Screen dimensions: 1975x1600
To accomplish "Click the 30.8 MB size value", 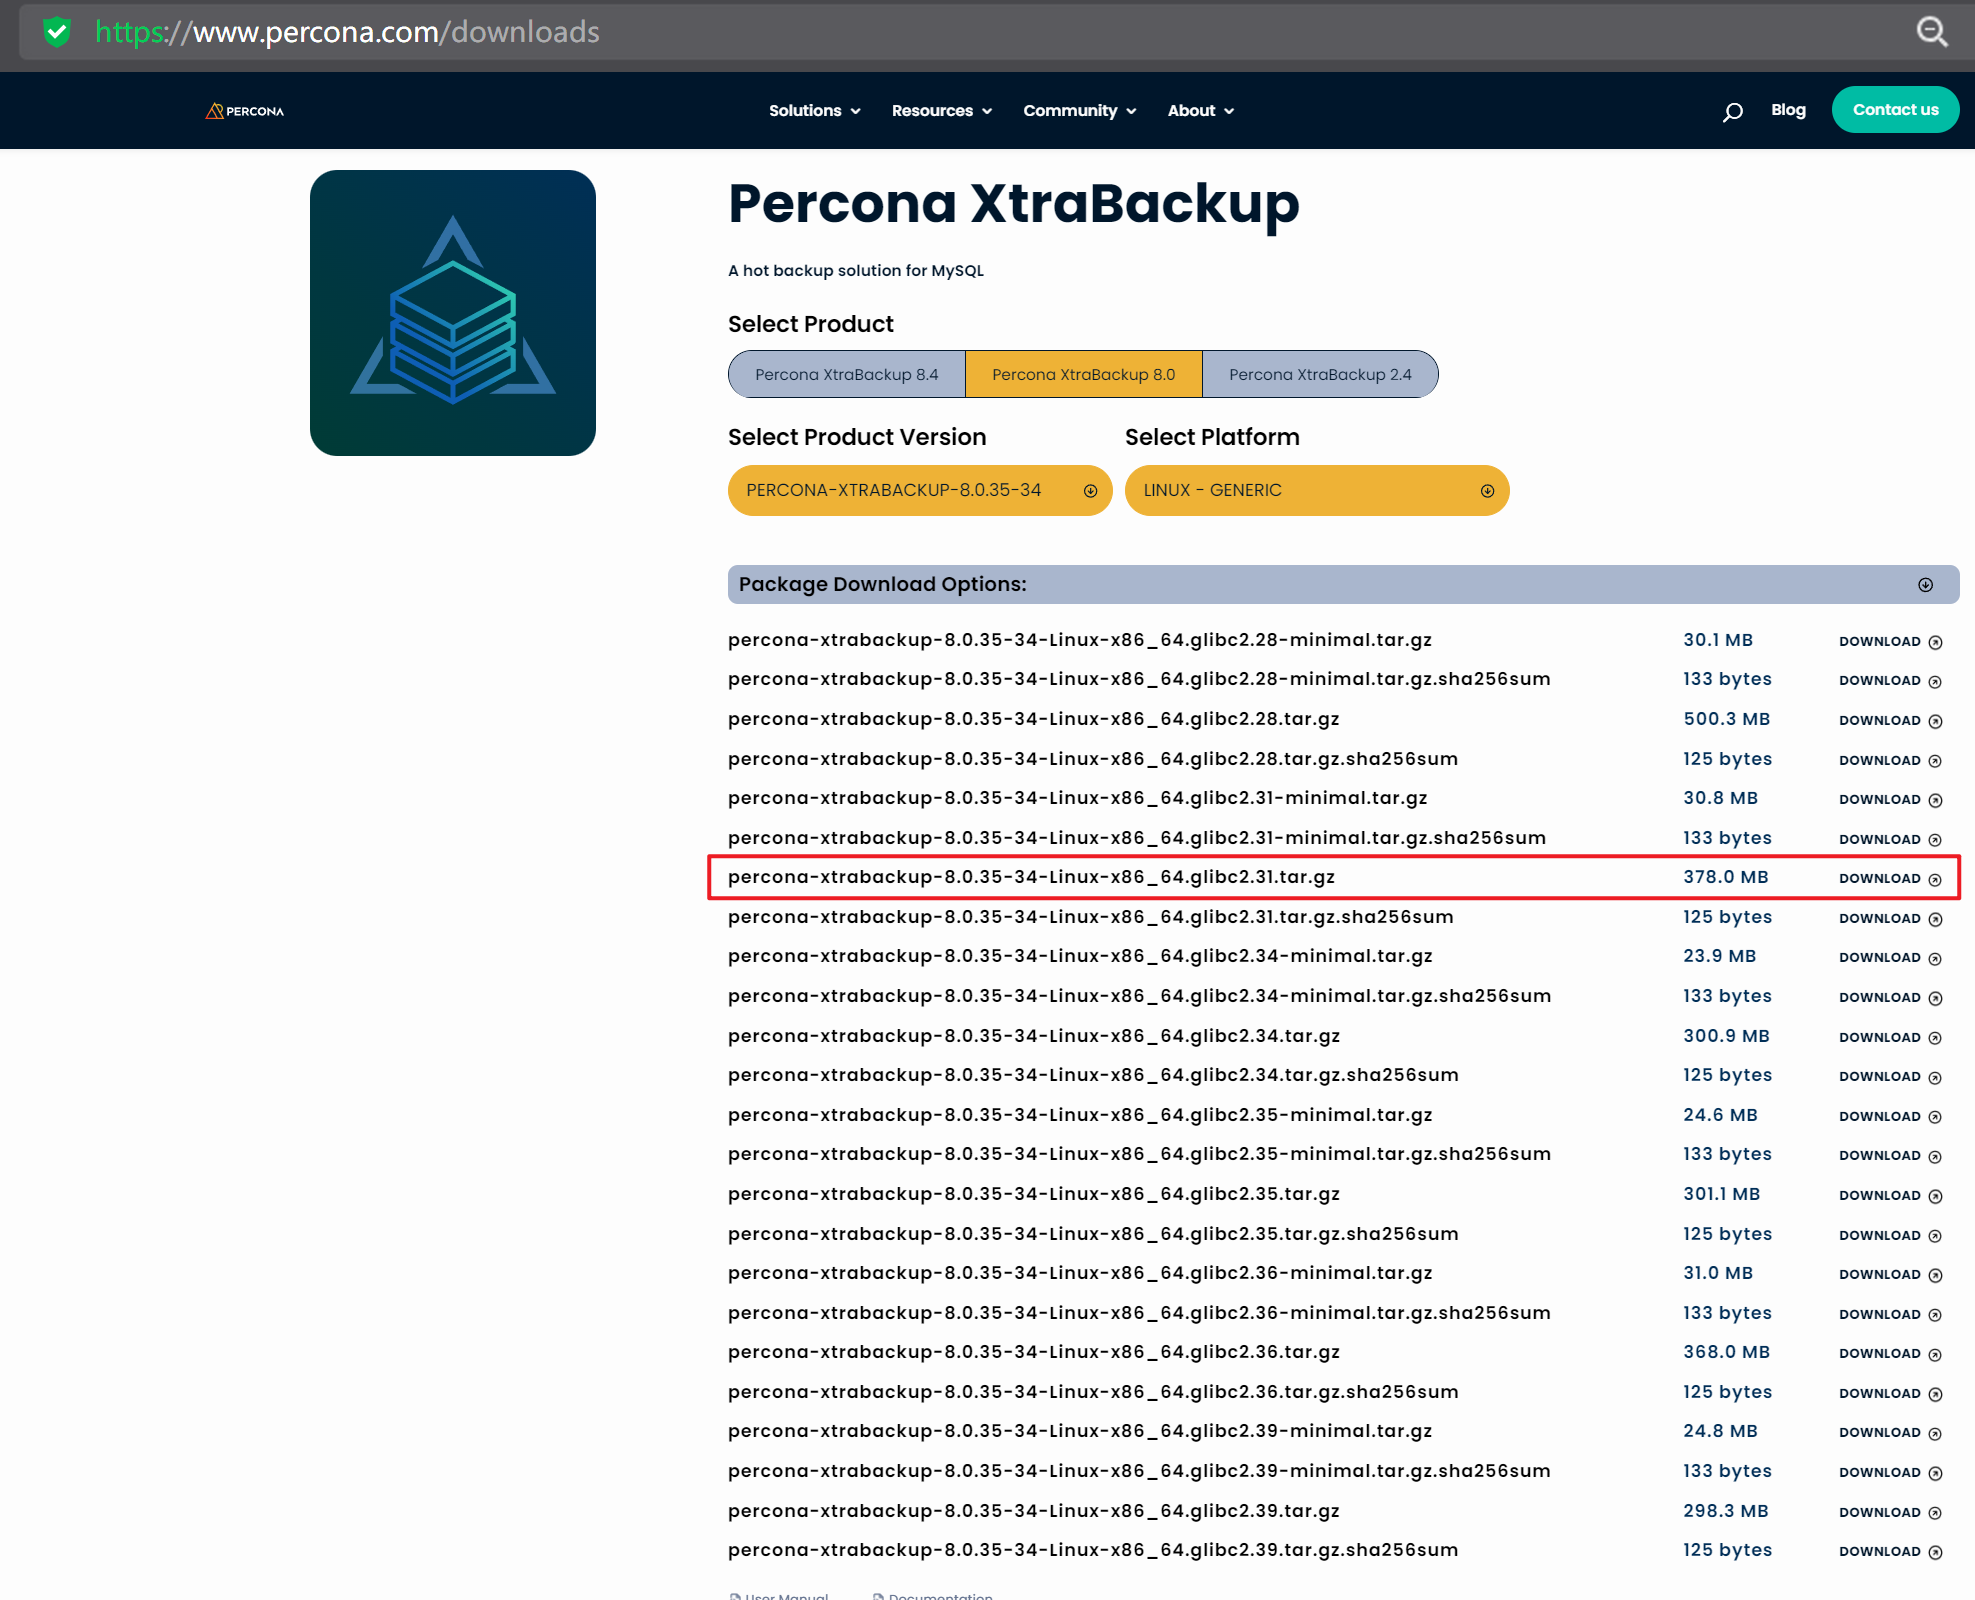I will coord(1720,798).
